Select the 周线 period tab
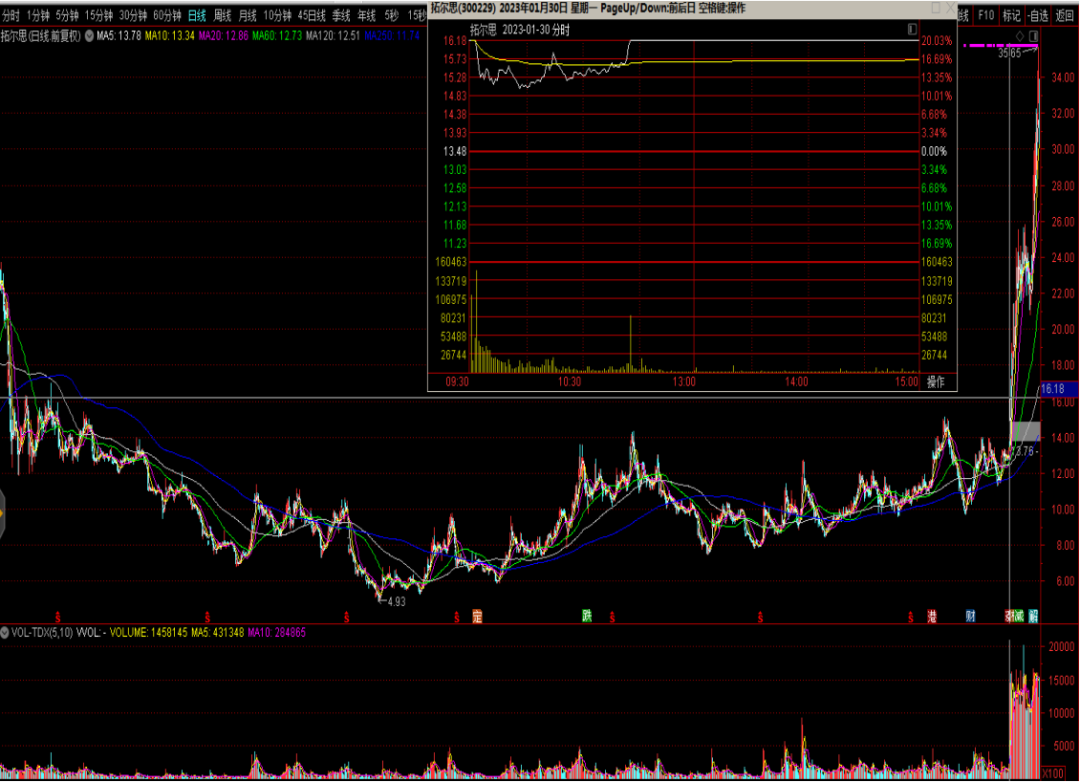1080x782 pixels. click(x=222, y=15)
